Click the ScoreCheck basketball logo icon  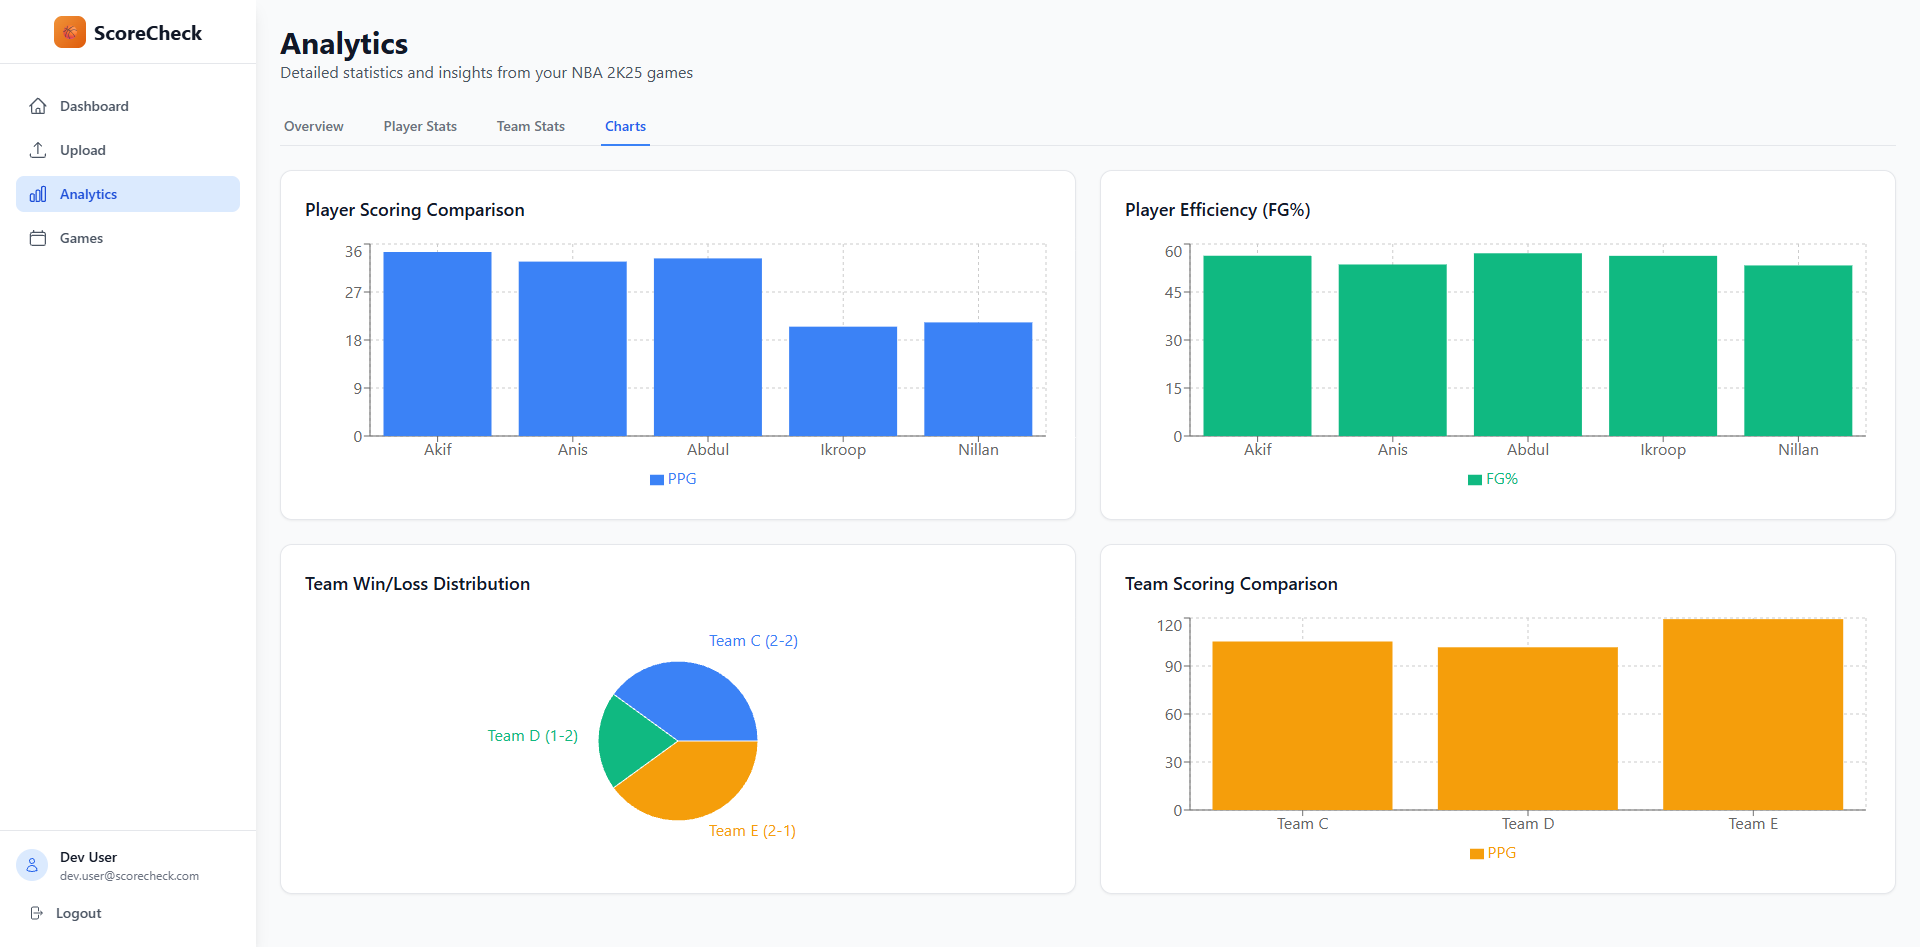(70, 32)
